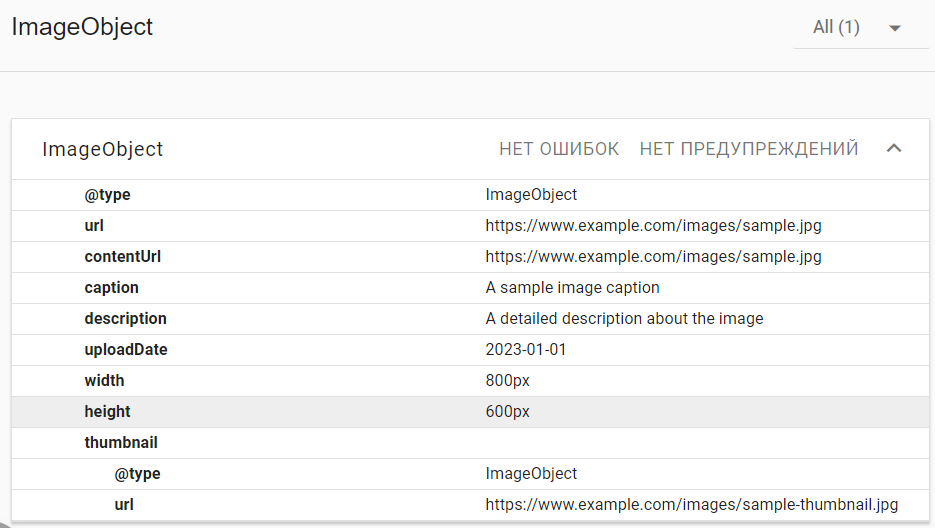Click the ImageObject page heading

tap(82, 27)
